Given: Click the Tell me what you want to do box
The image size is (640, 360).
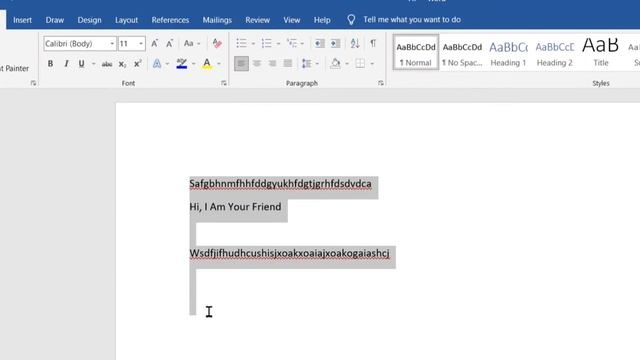Looking at the screenshot, I should (x=412, y=20).
